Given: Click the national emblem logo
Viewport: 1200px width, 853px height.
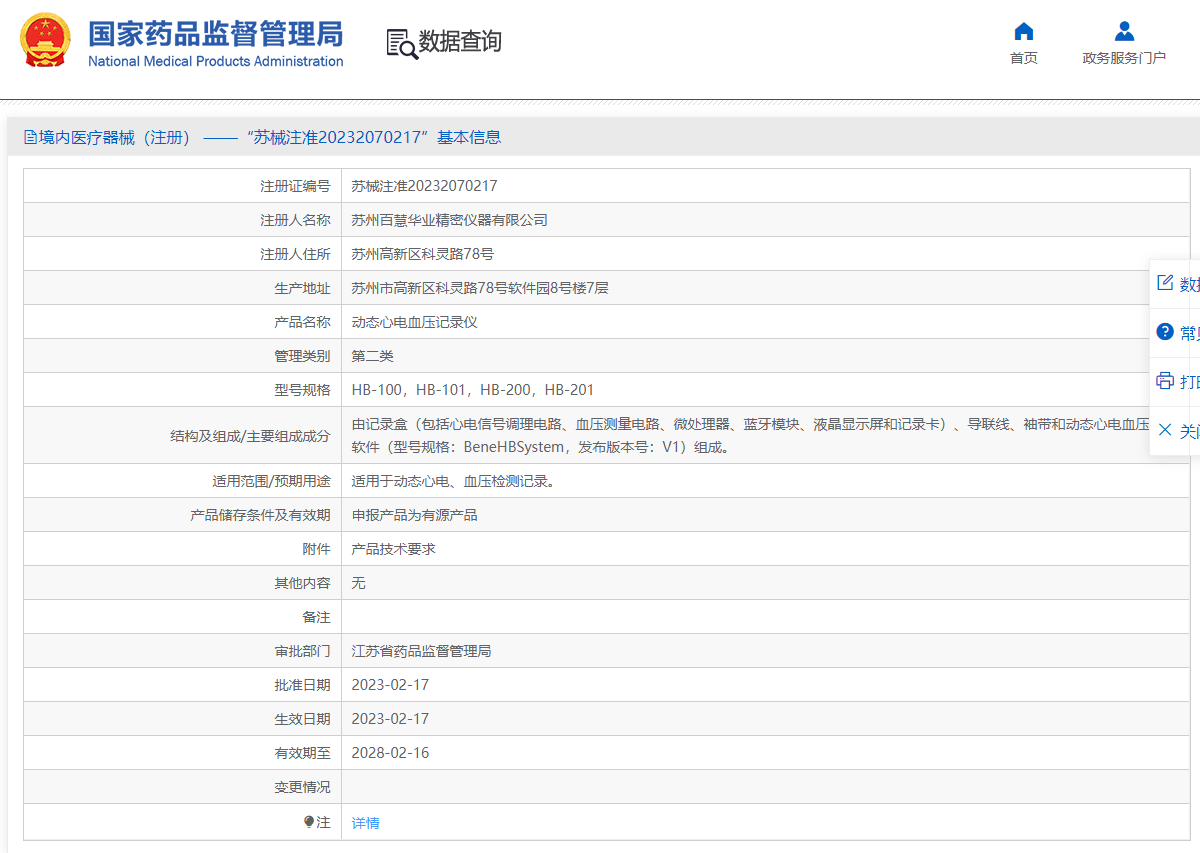Looking at the screenshot, I should (45, 41).
